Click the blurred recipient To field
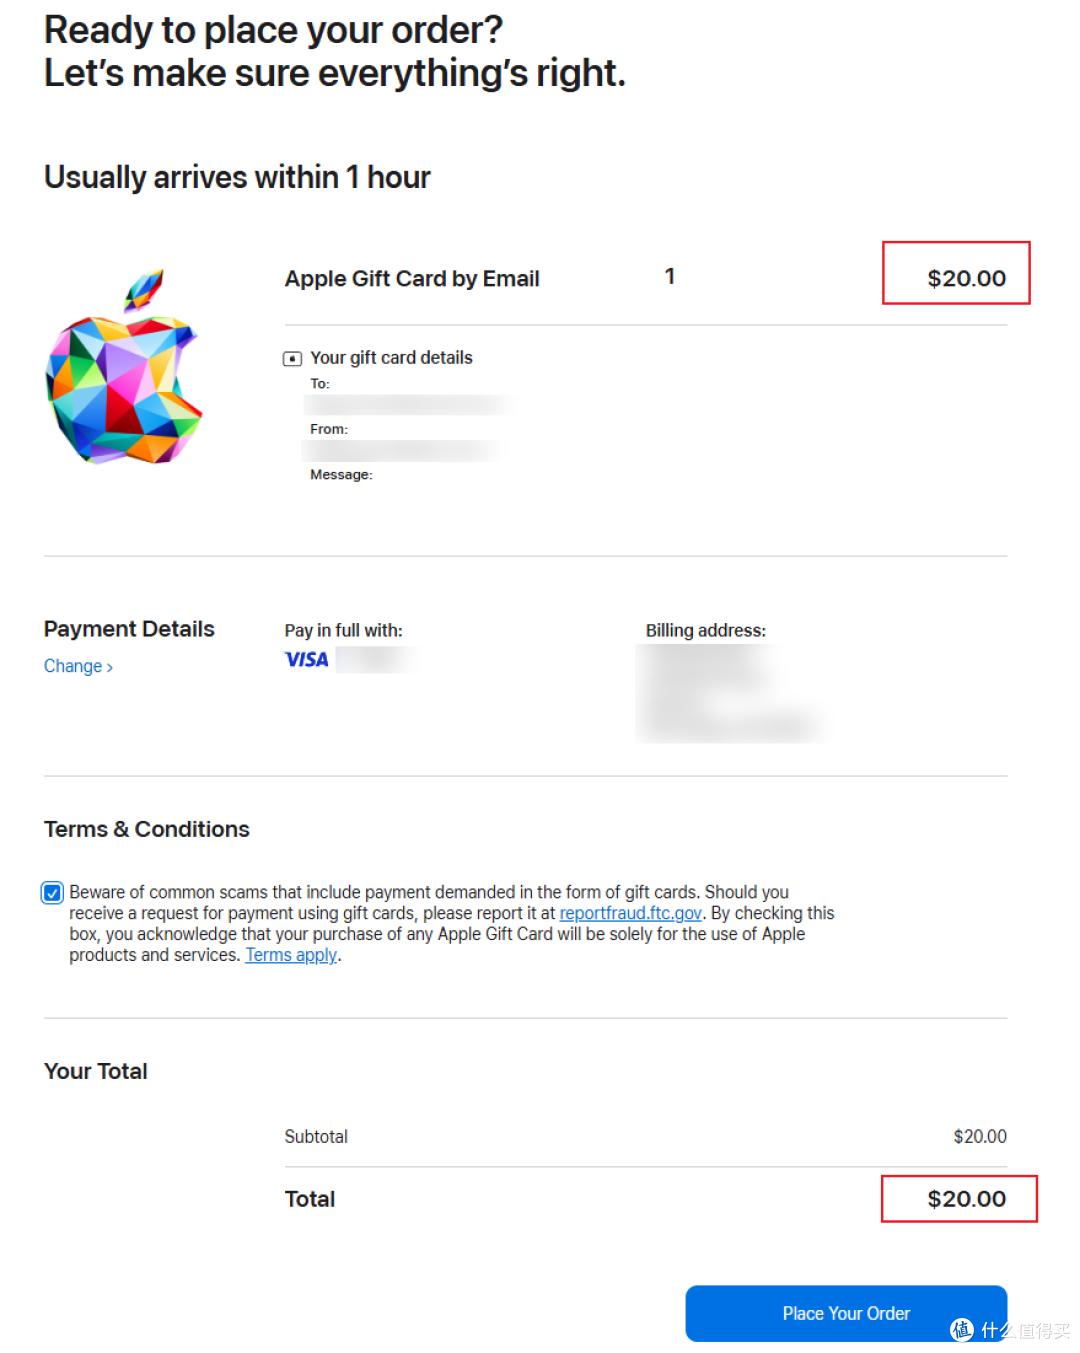The height and width of the screenshot is (1353, 1080). pos(408,405)
